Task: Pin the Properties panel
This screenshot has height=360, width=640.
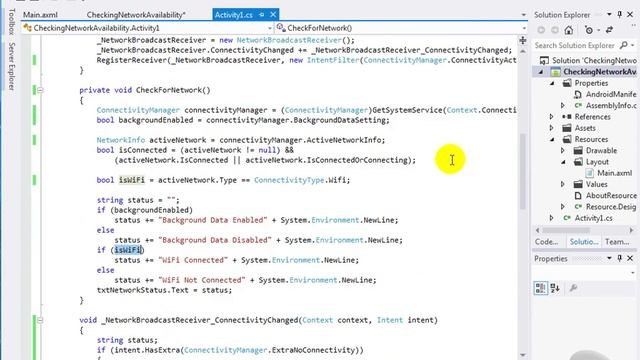Action: point(620,258)
